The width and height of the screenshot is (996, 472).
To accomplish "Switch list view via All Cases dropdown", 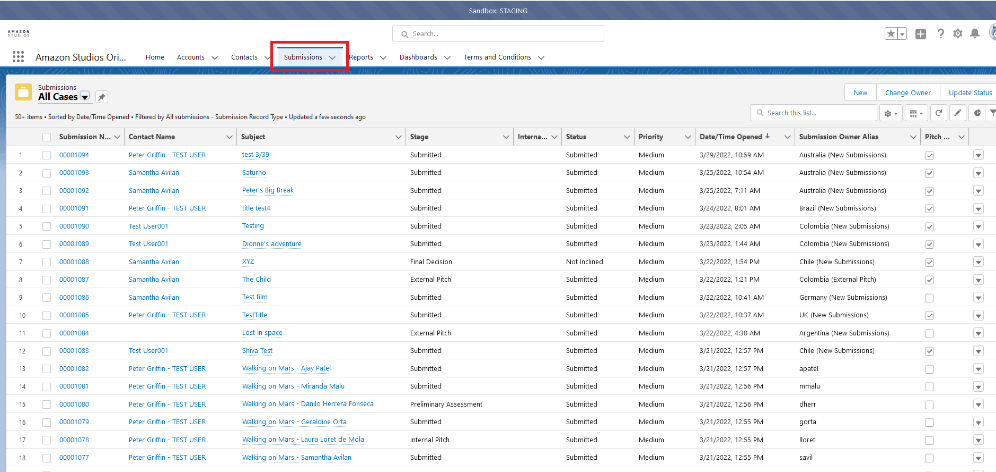I will [85, 97].
